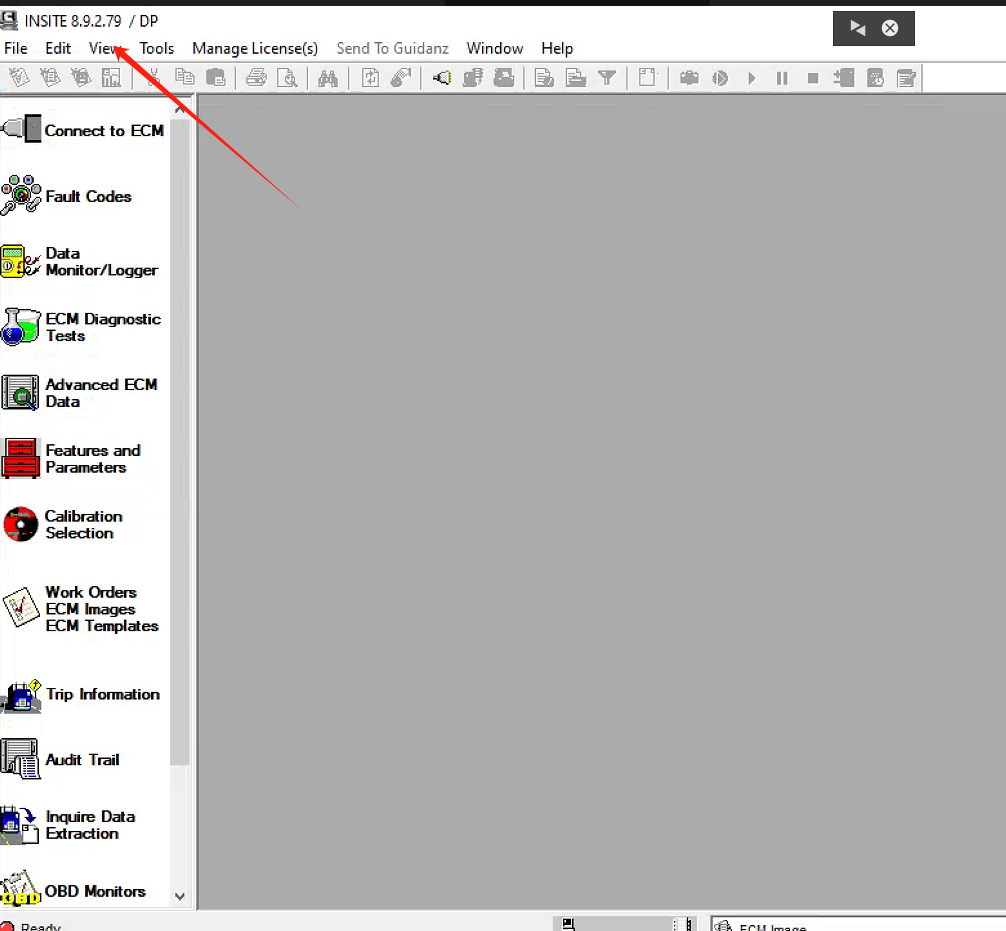Open Audit Trail
This screenshot has height=931, width=1006.
[60, 759]
